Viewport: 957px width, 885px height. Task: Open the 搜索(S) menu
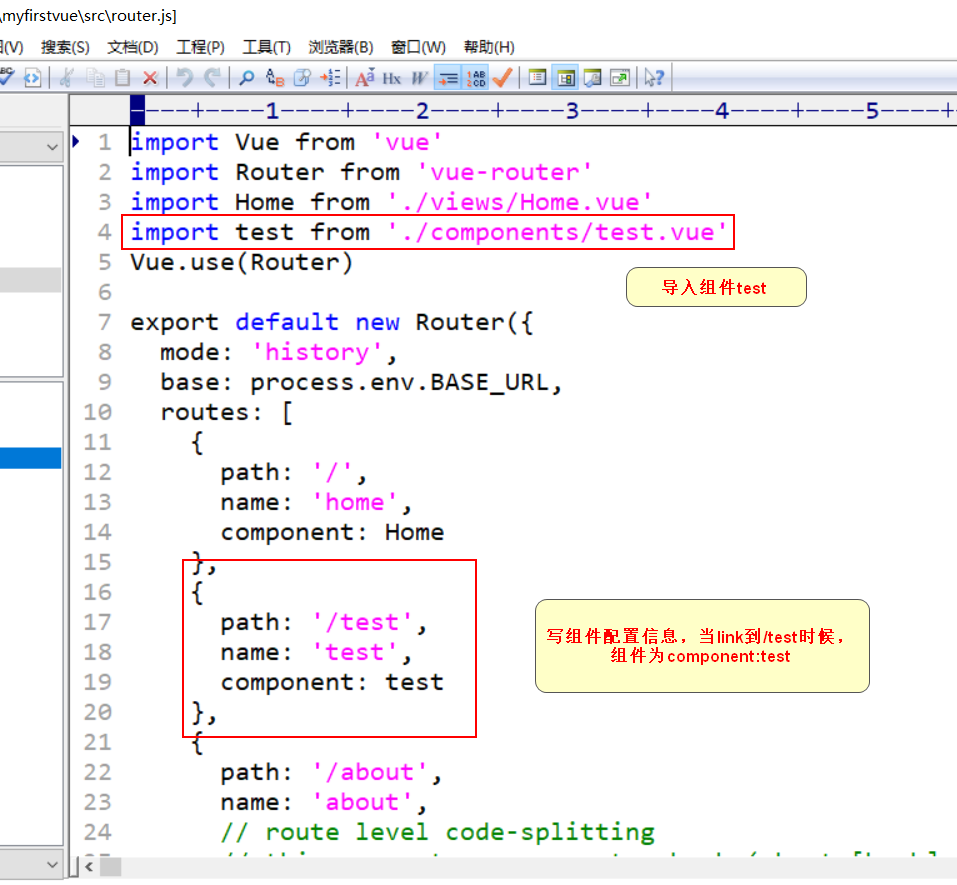(65, 47)
